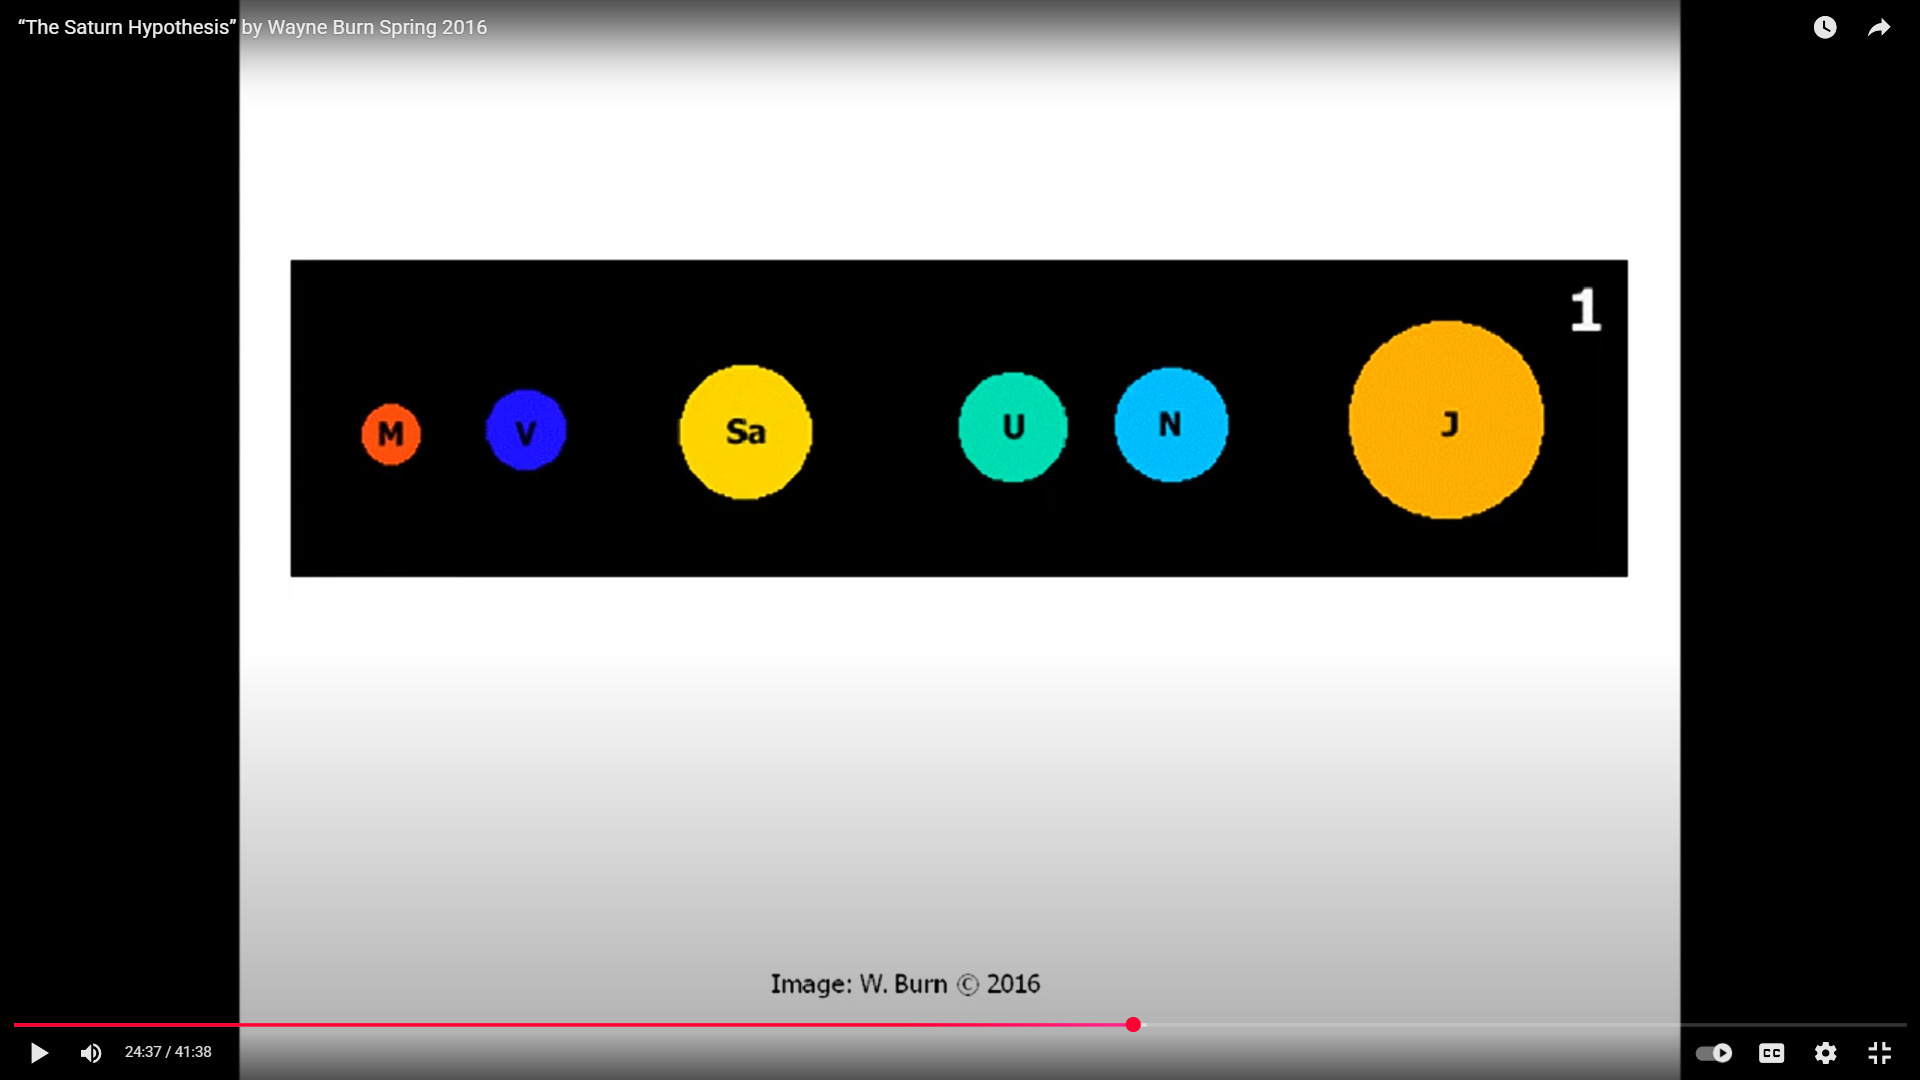
Task: Seek to unplayed part of timeline
Action: [1500, 1025]
